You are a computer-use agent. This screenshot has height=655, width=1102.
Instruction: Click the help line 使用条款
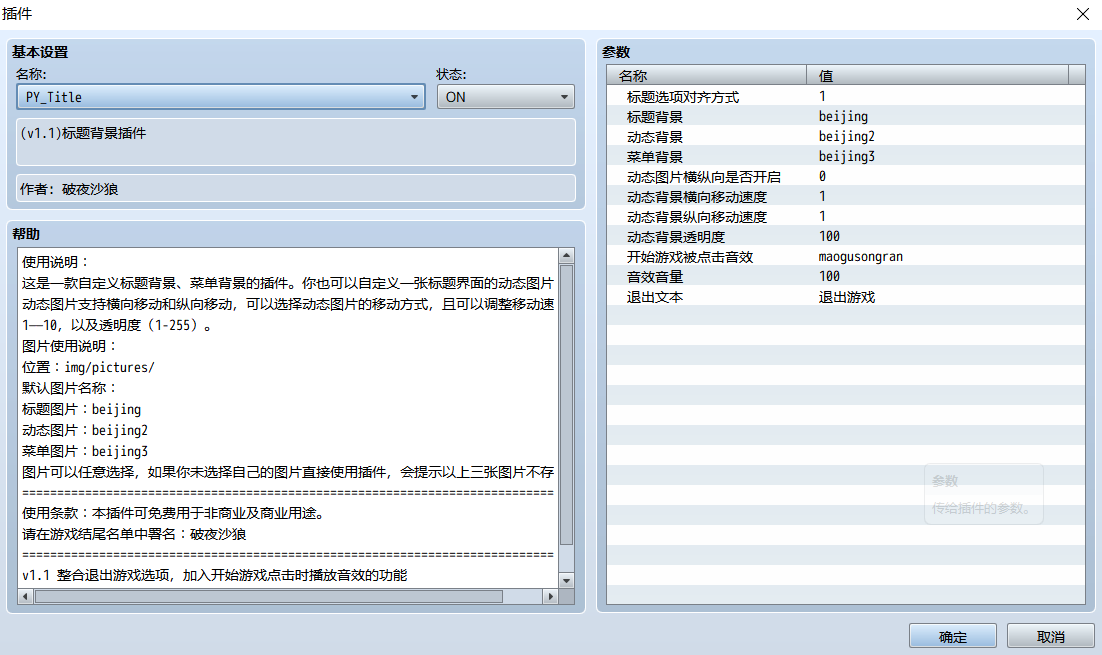tap(176, 513)
